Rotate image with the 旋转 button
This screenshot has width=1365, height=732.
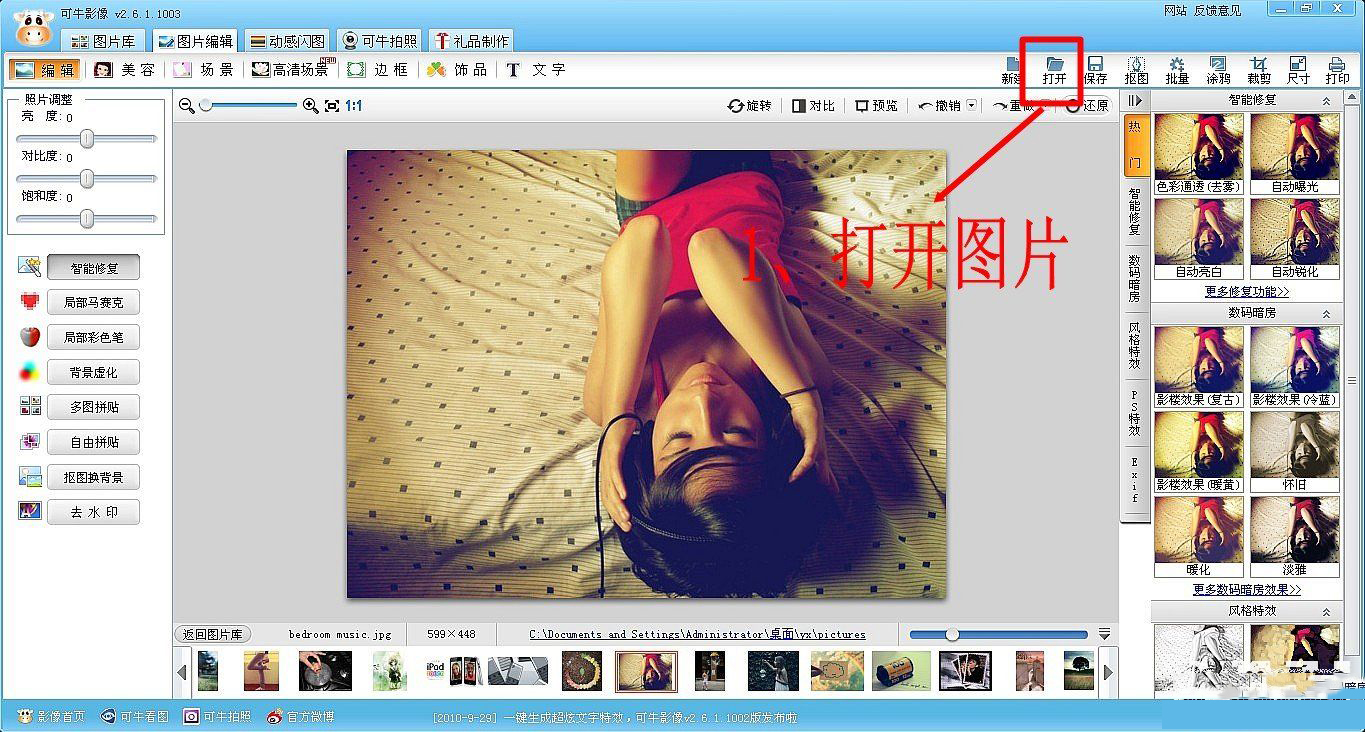pyautogui.click(x=750, y=105)
